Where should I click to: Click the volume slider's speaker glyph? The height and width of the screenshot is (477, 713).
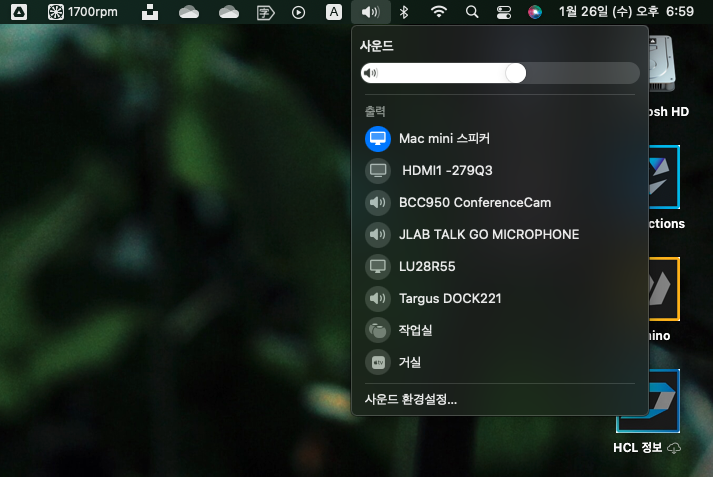pyautogui.click(x=371, y=73)
